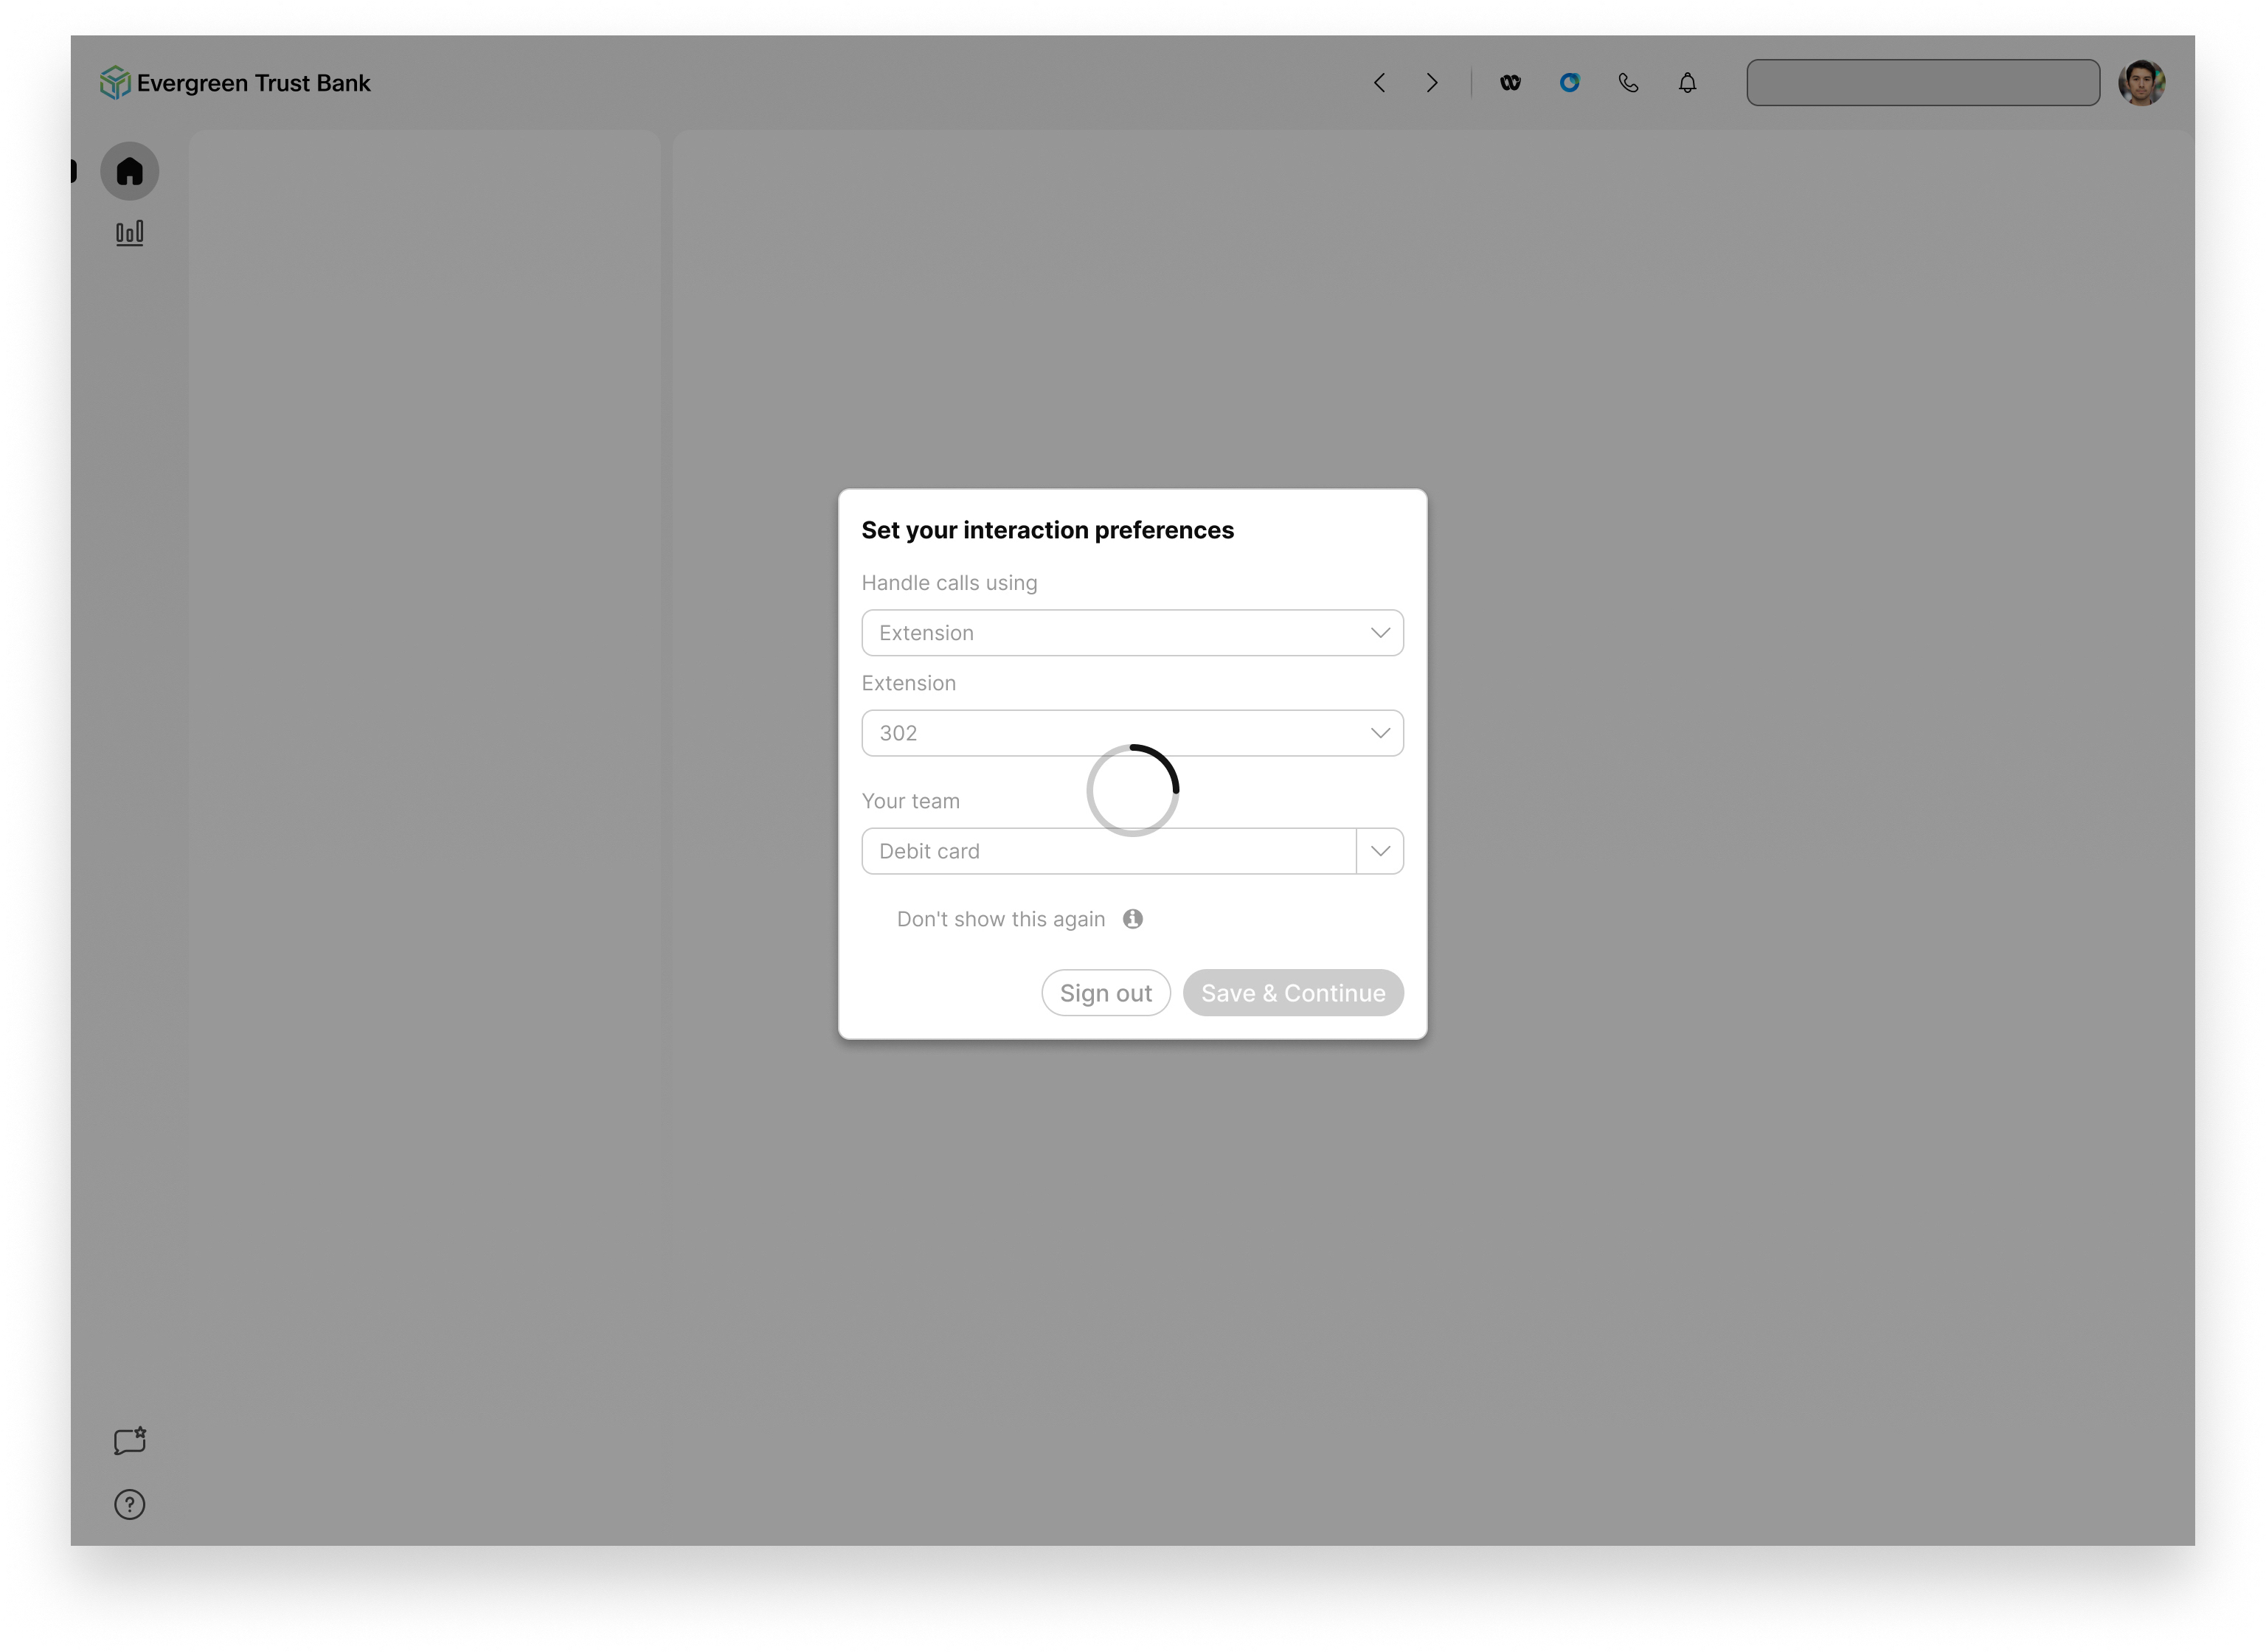
Task: Open the user profile avatar
Action: [x=2141, y=83]
